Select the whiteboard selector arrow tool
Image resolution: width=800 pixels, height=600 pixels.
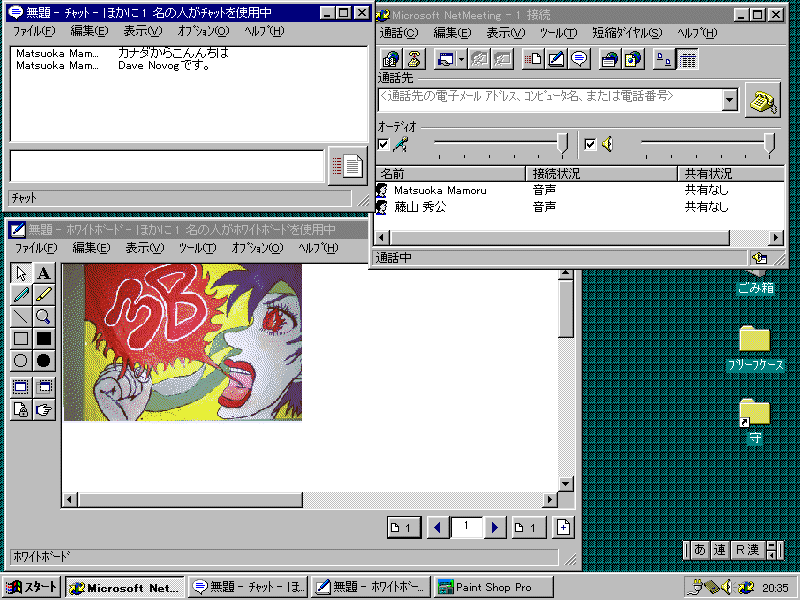21,273
